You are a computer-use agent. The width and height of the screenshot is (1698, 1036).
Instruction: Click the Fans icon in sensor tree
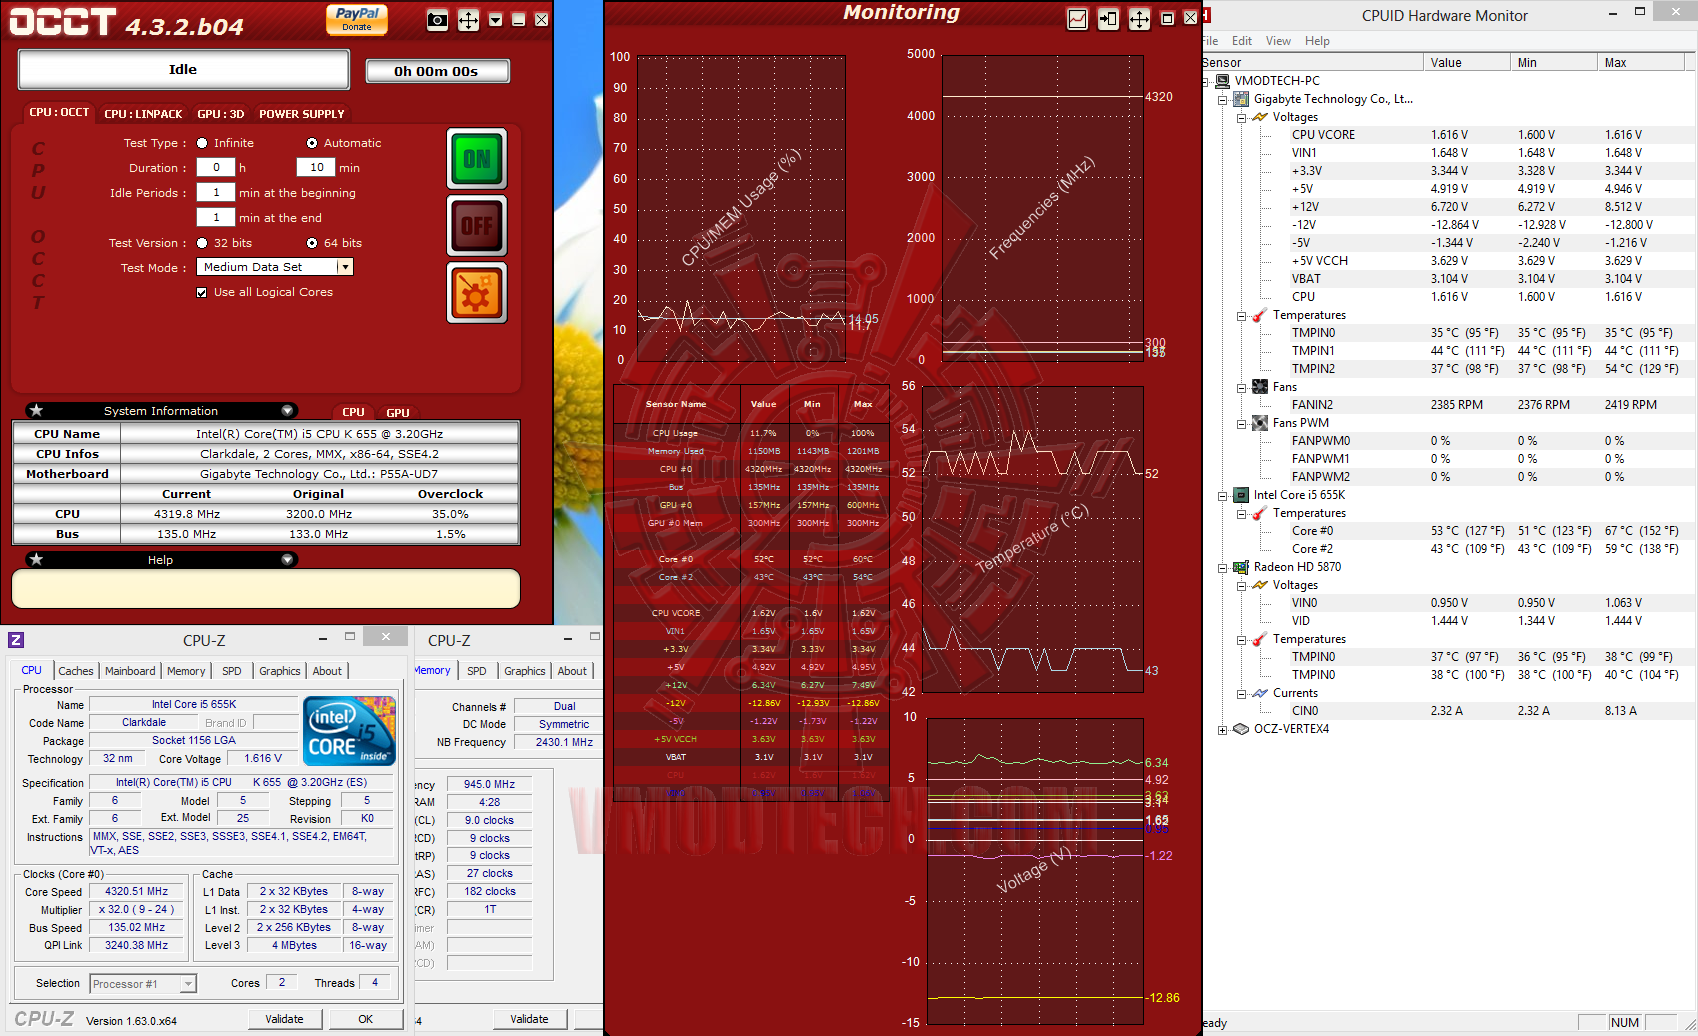coord(1260,387)
